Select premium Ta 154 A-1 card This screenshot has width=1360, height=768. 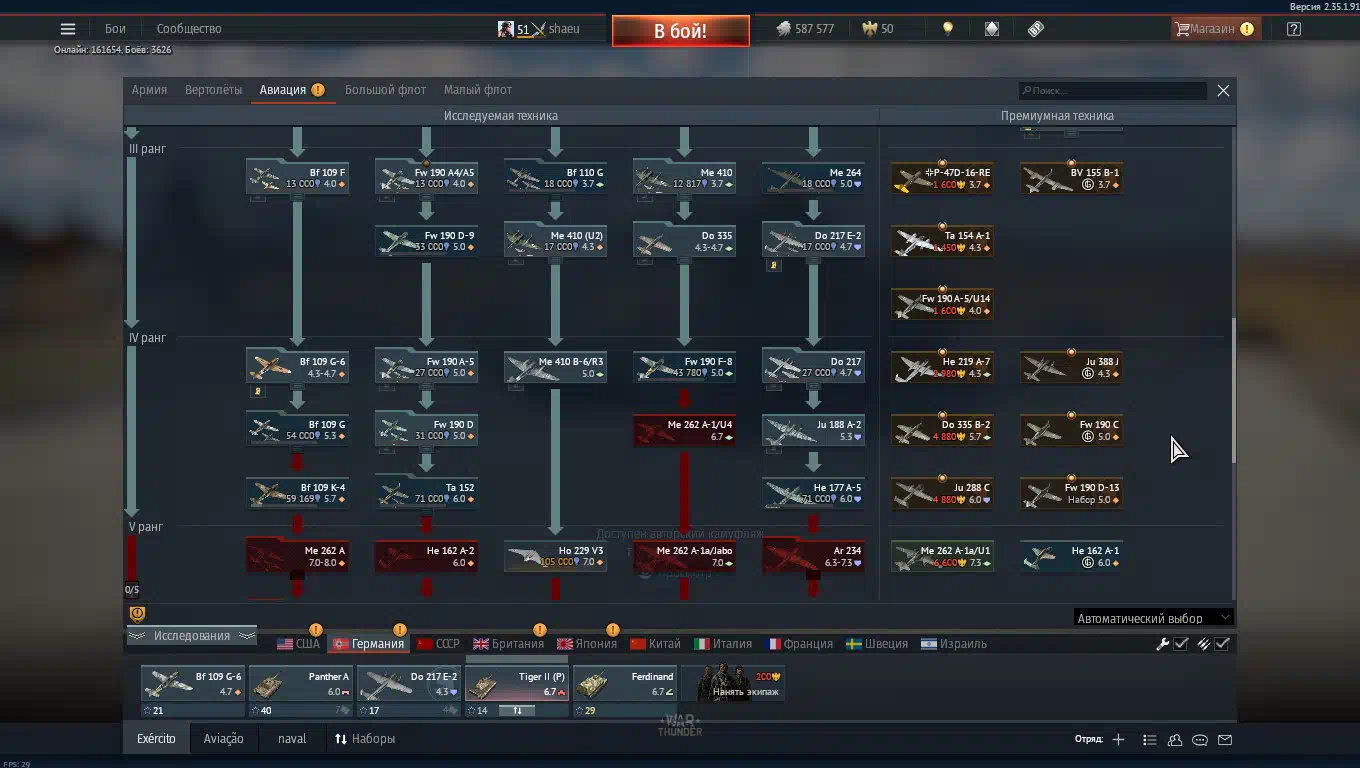coord(943,241)
